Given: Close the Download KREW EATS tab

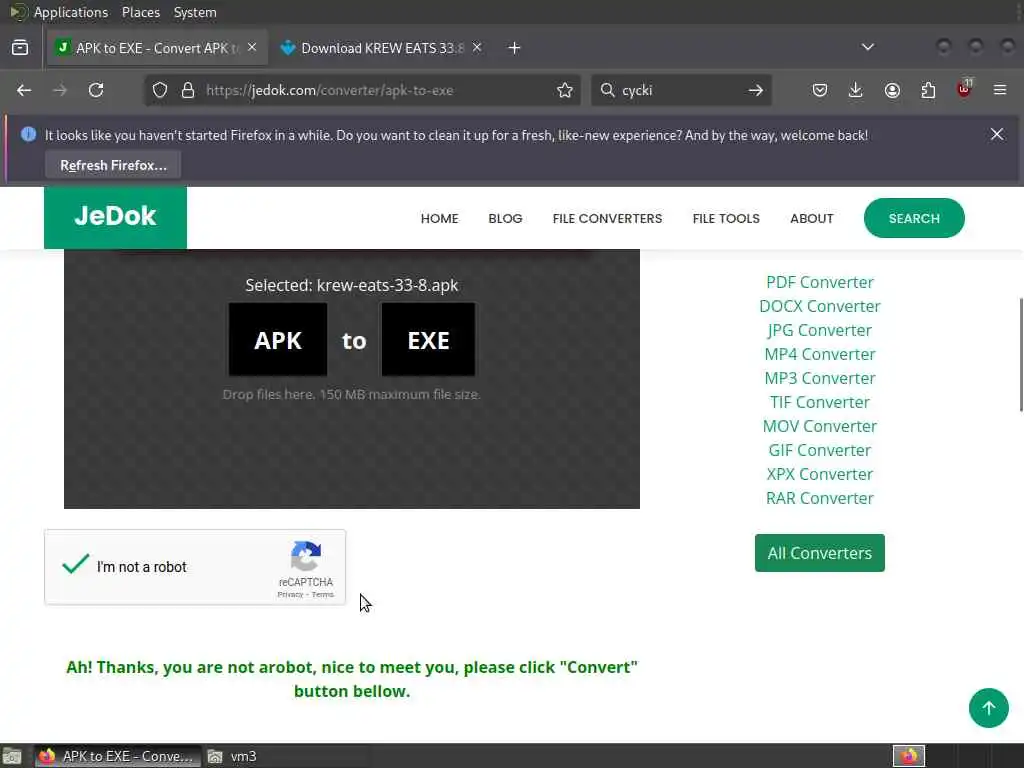Looking at the screenshot, I should (477, 47).
